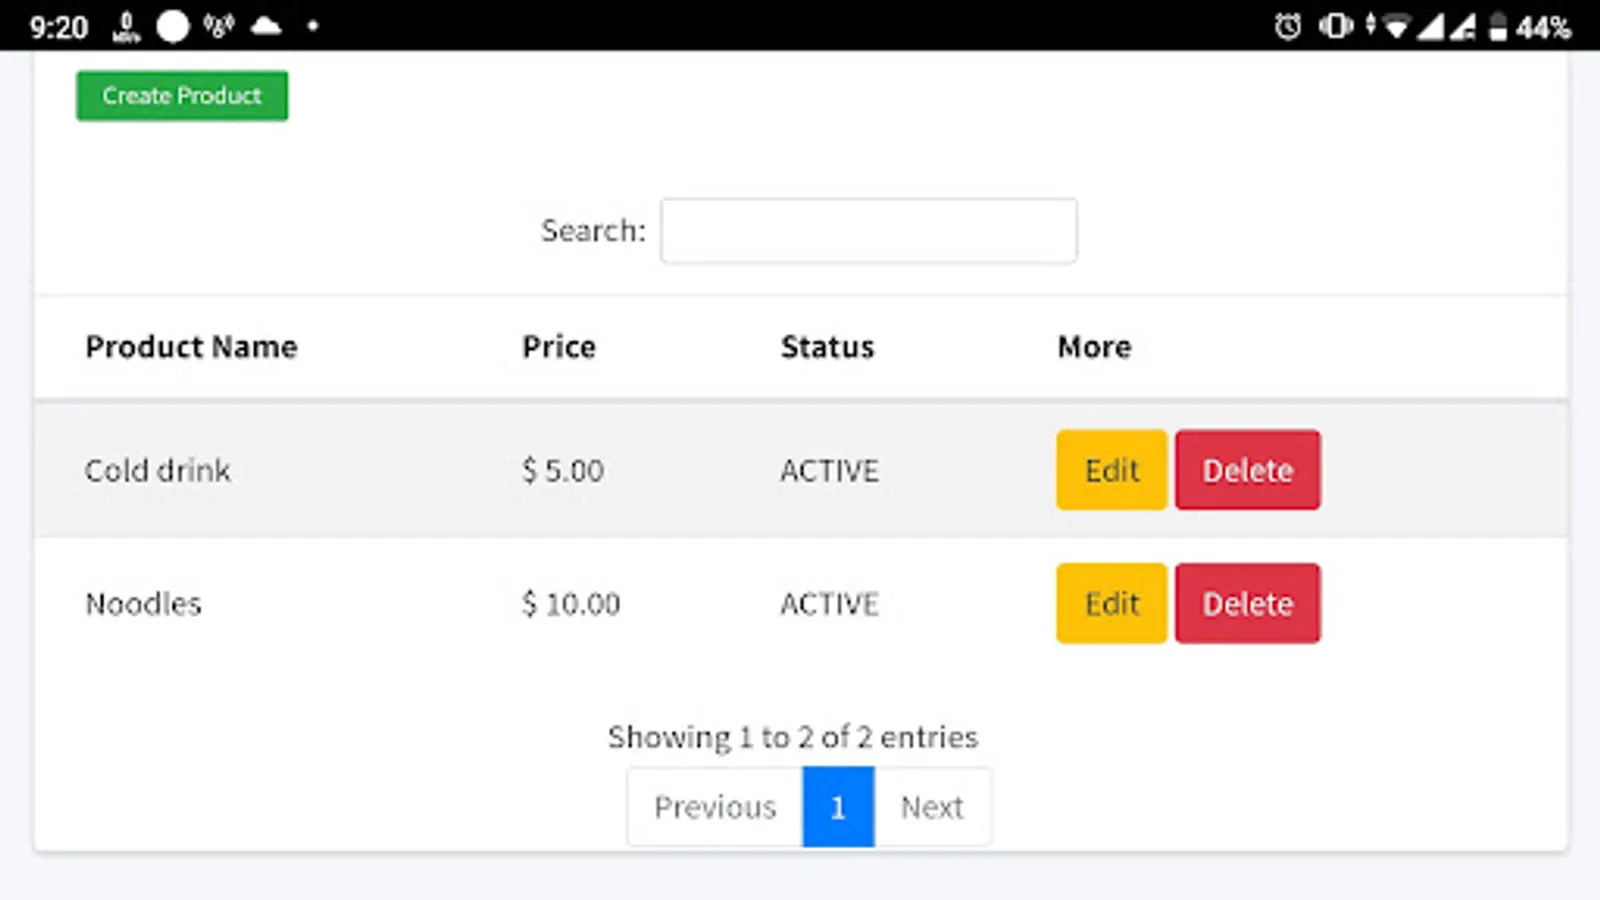Tap the cloud notification icon
Viewport: 1600px width, 900px height.
[x=266, y=26]
